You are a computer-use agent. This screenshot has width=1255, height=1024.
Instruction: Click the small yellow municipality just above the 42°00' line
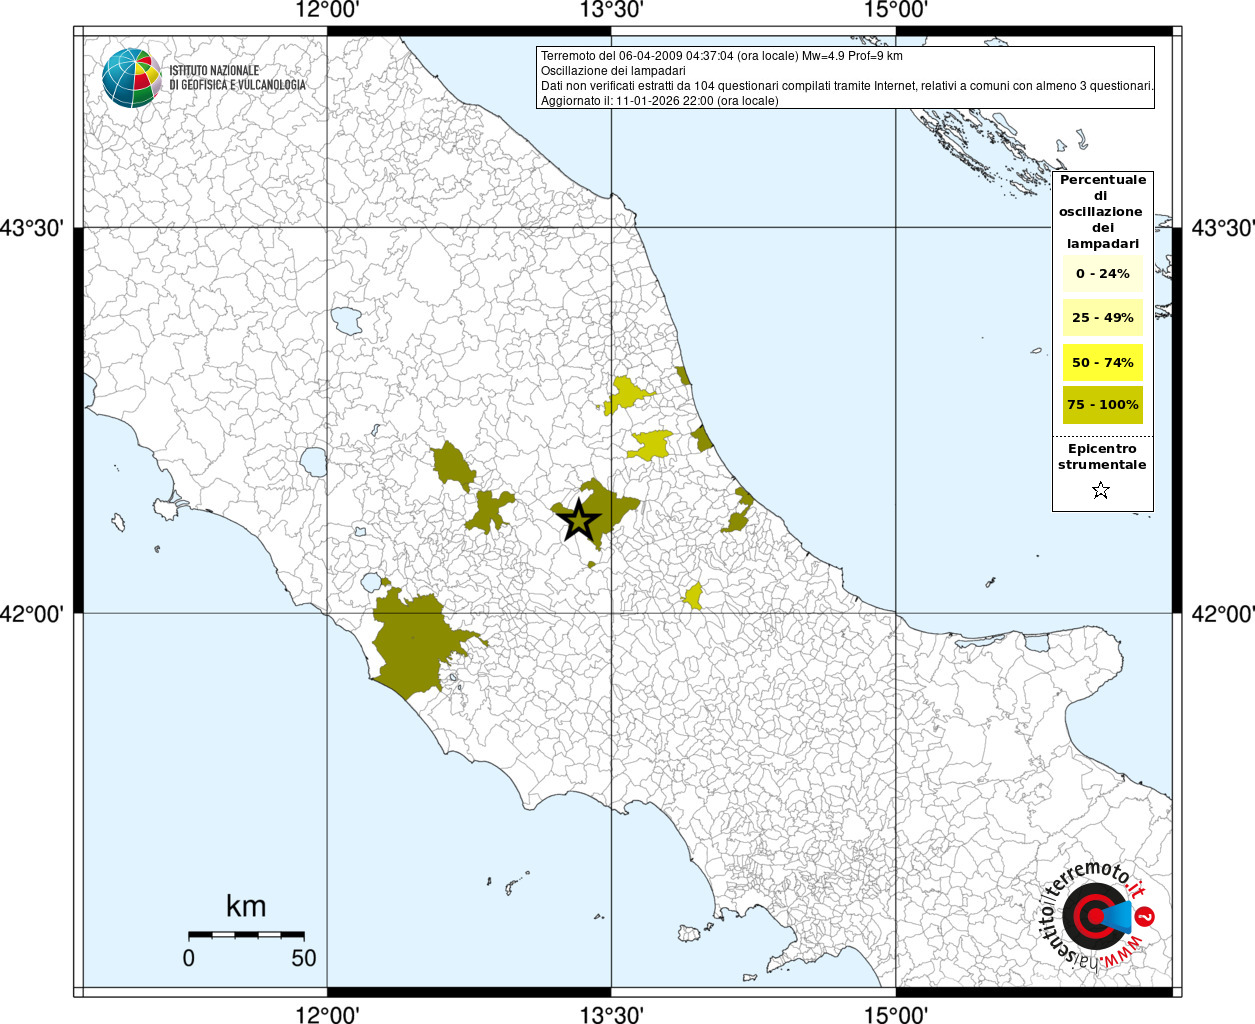[693, 597]
